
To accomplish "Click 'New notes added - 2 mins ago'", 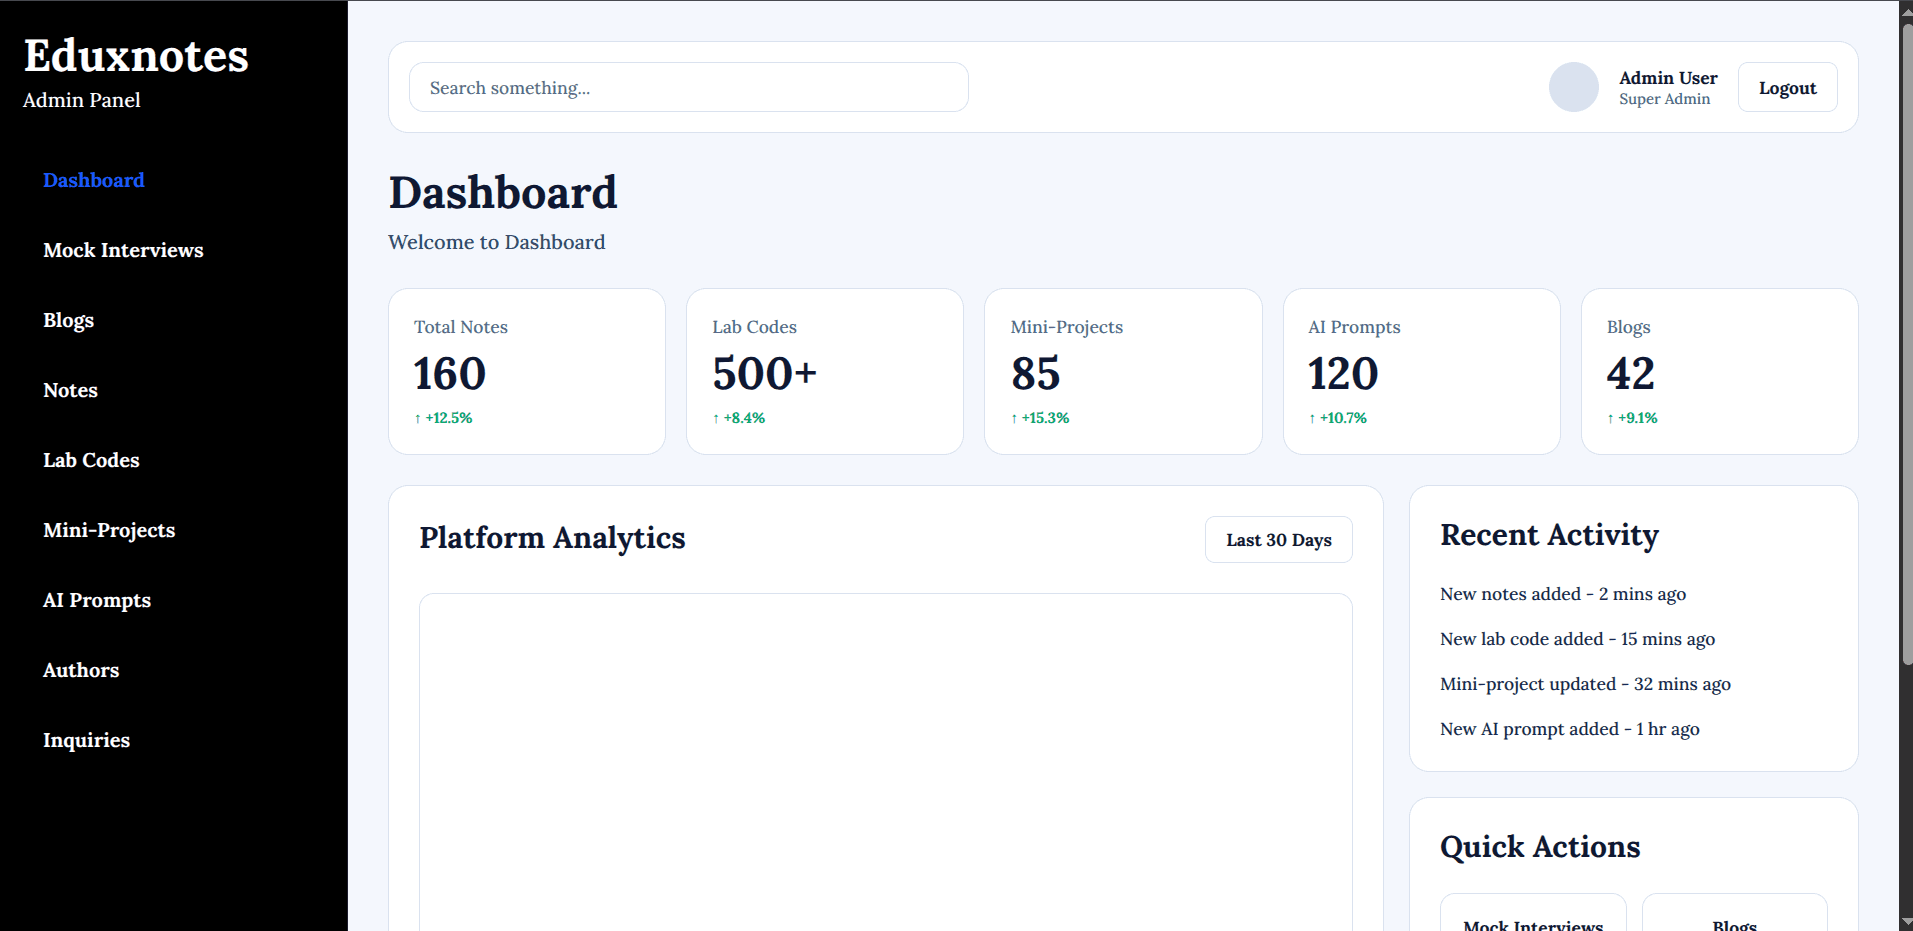I will click(x=1563, y=594).
